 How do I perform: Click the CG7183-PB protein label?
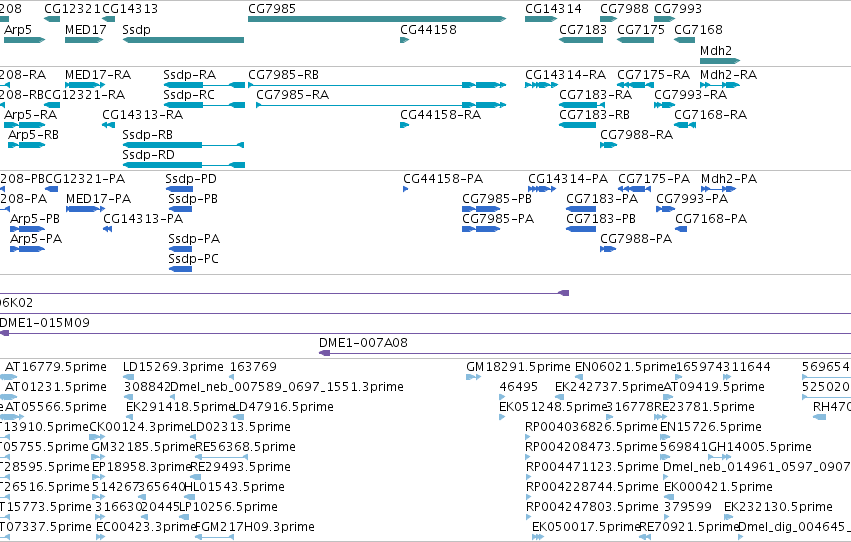click(601, 219)
